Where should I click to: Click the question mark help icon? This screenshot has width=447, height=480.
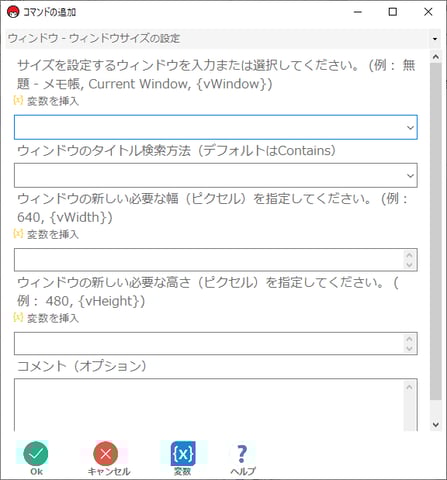point(242,453)
